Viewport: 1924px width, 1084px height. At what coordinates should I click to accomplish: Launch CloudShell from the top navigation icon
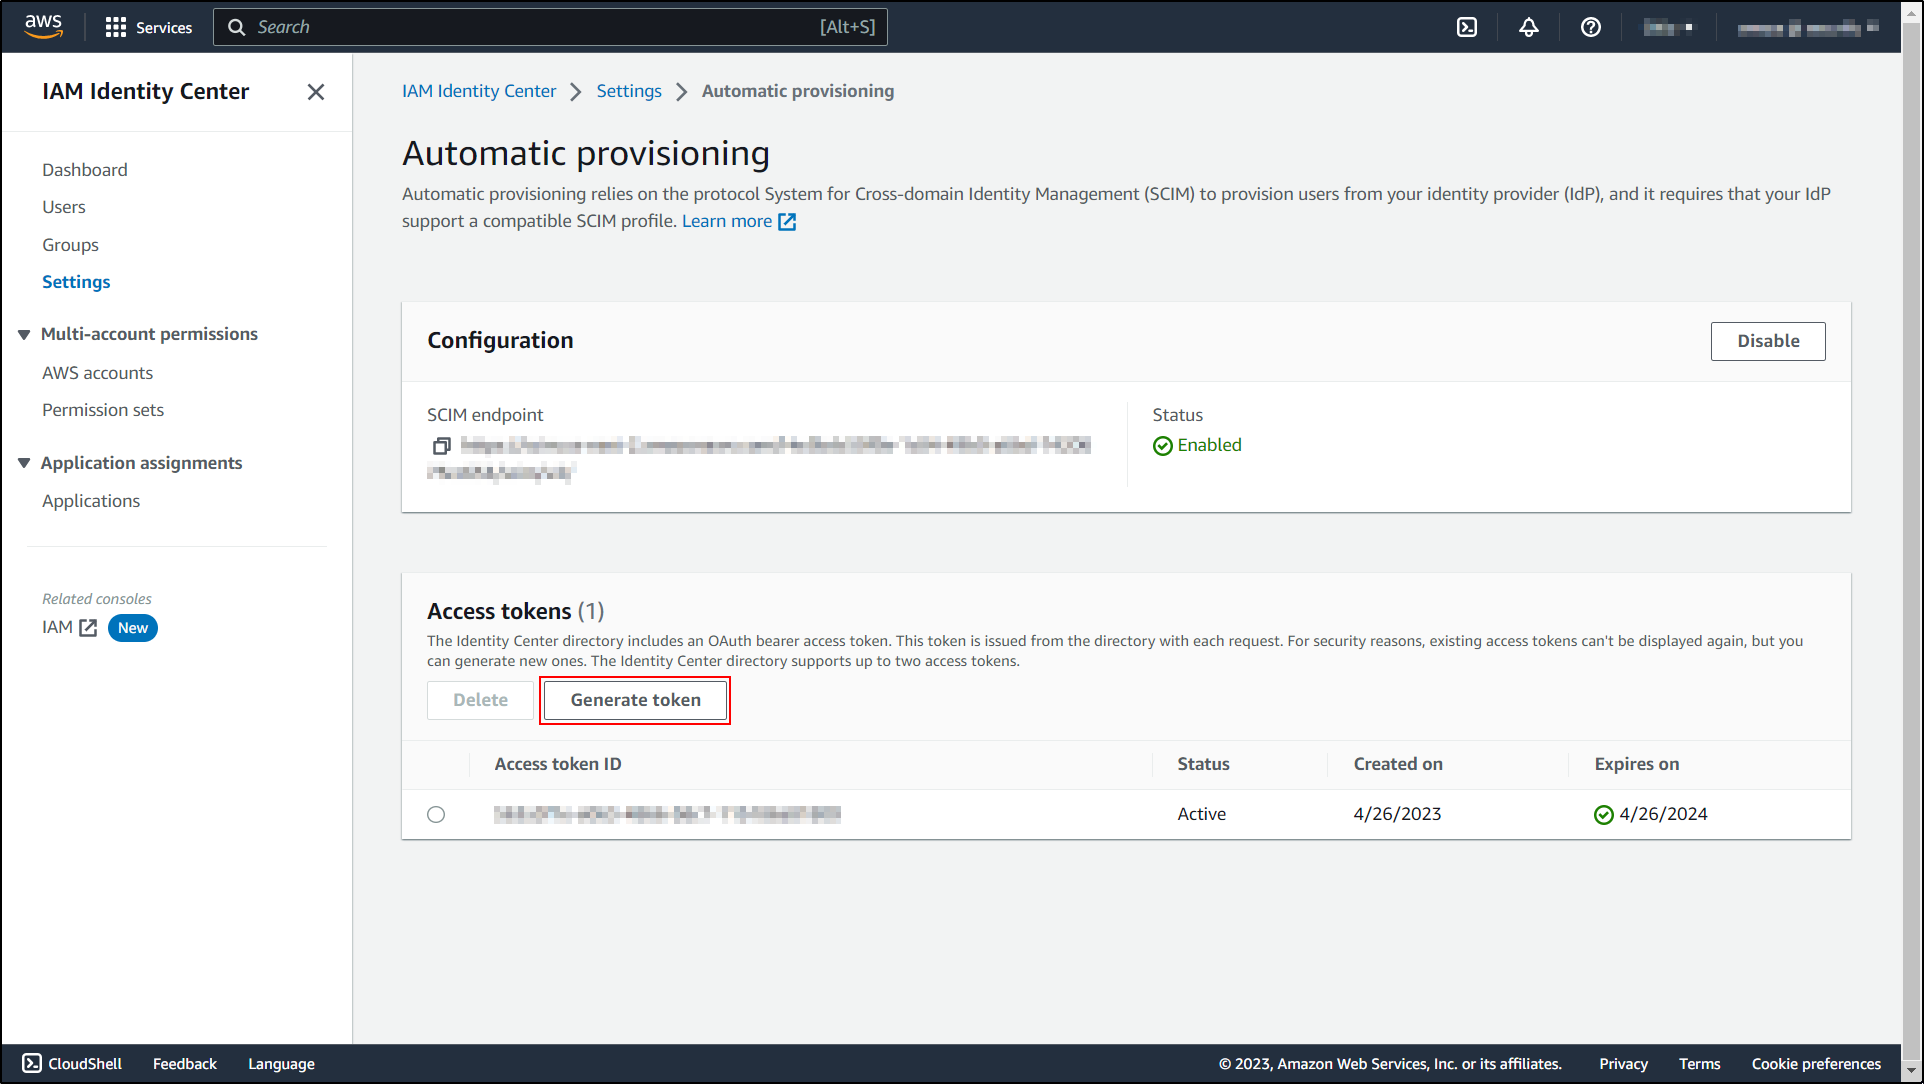(x=1467, y=27)
